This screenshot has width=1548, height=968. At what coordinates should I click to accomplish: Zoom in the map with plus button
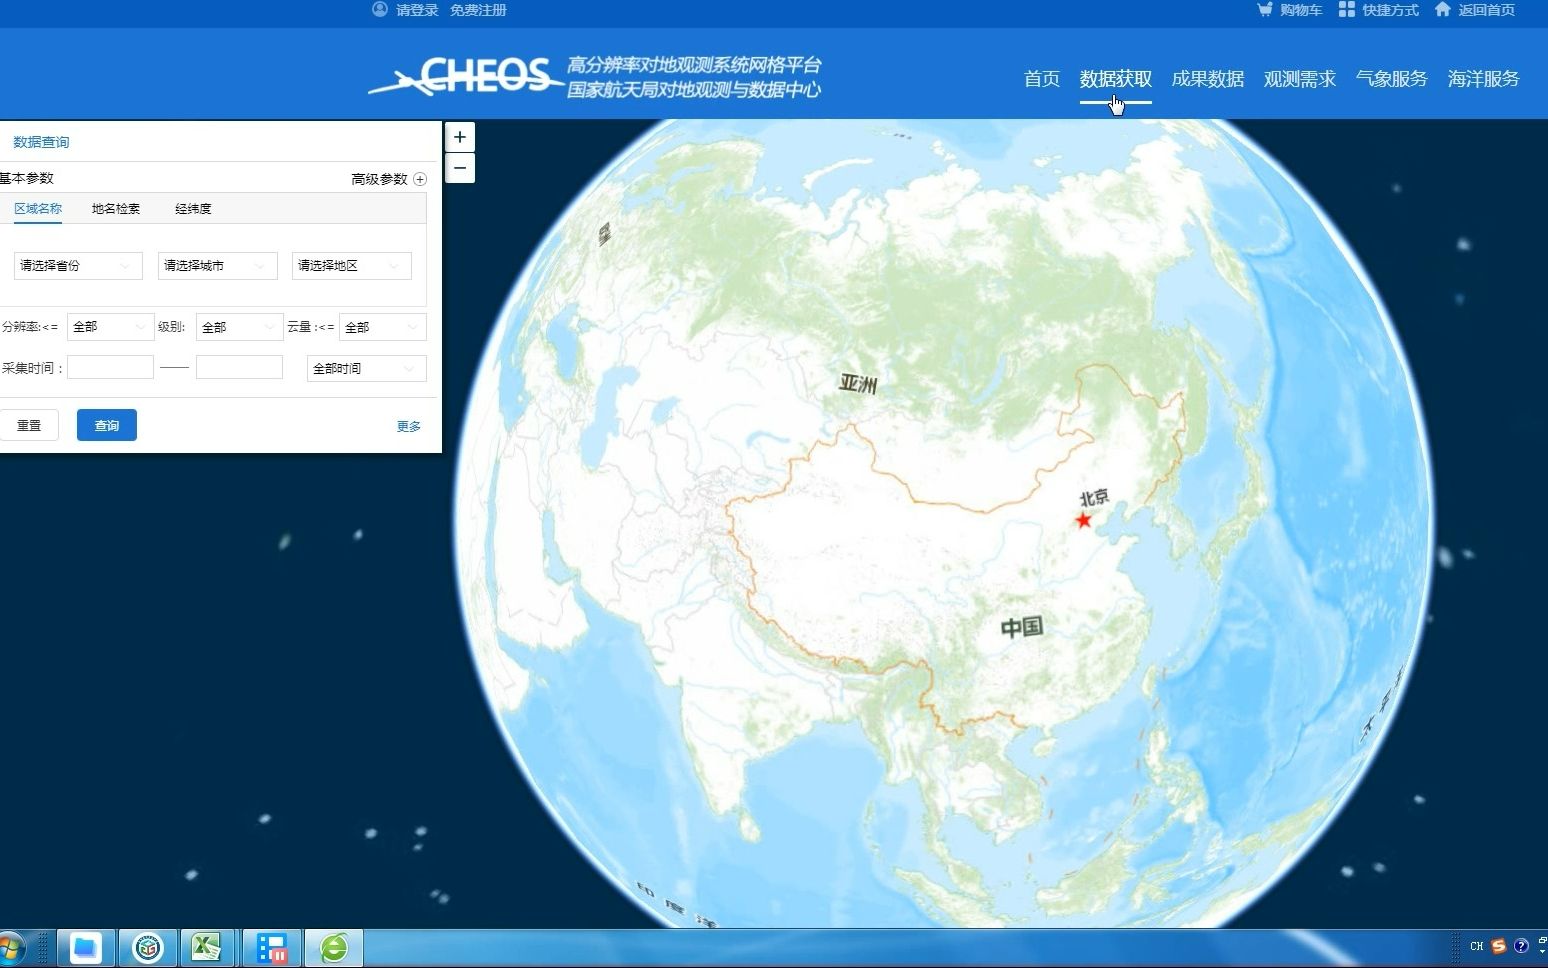(460, 137)
